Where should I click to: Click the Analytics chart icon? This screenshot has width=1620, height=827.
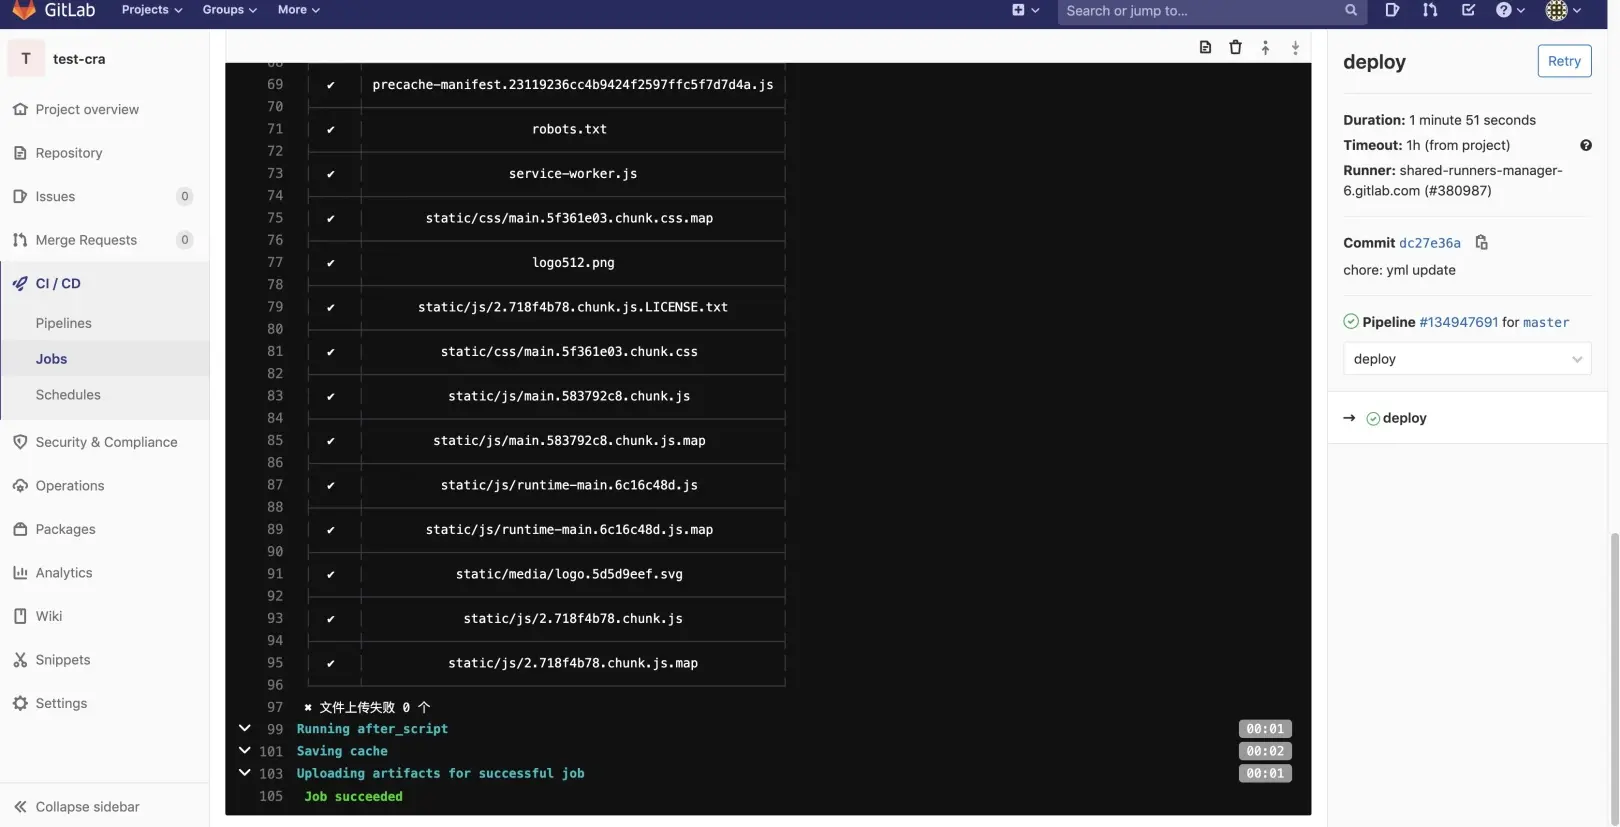(20, 573)
